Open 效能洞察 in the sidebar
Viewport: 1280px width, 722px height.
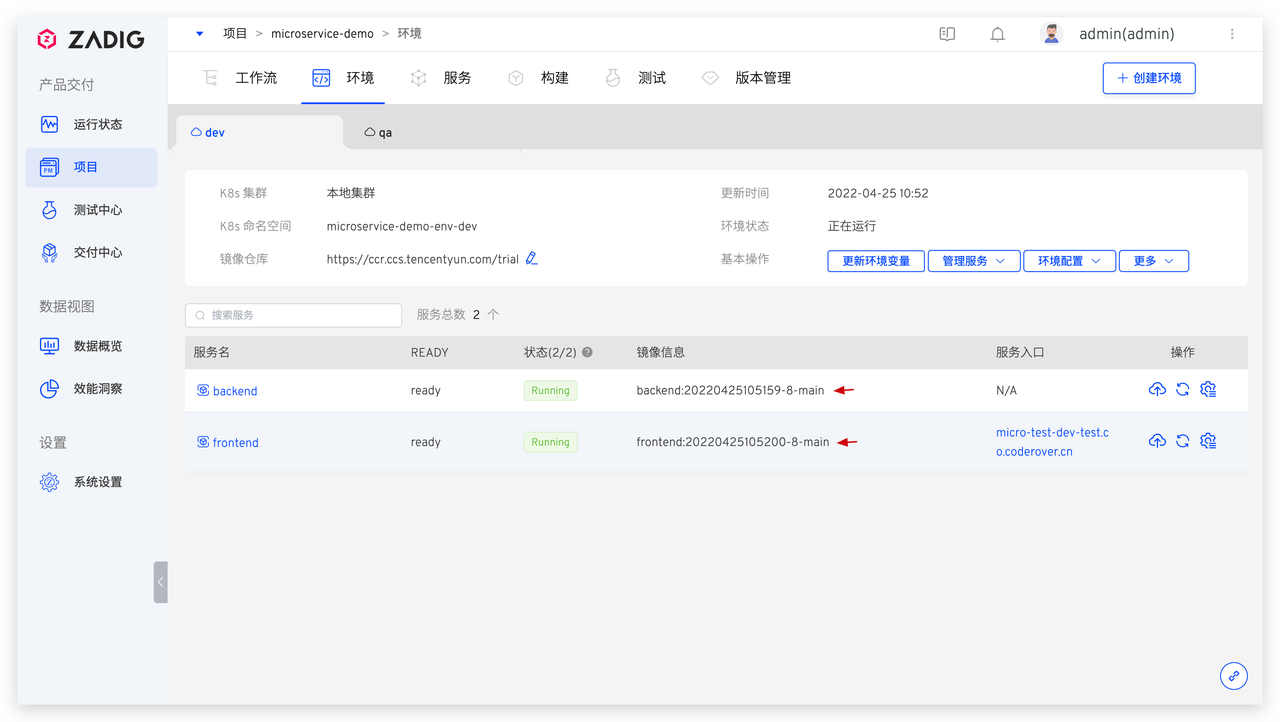[x=91, y=389]
